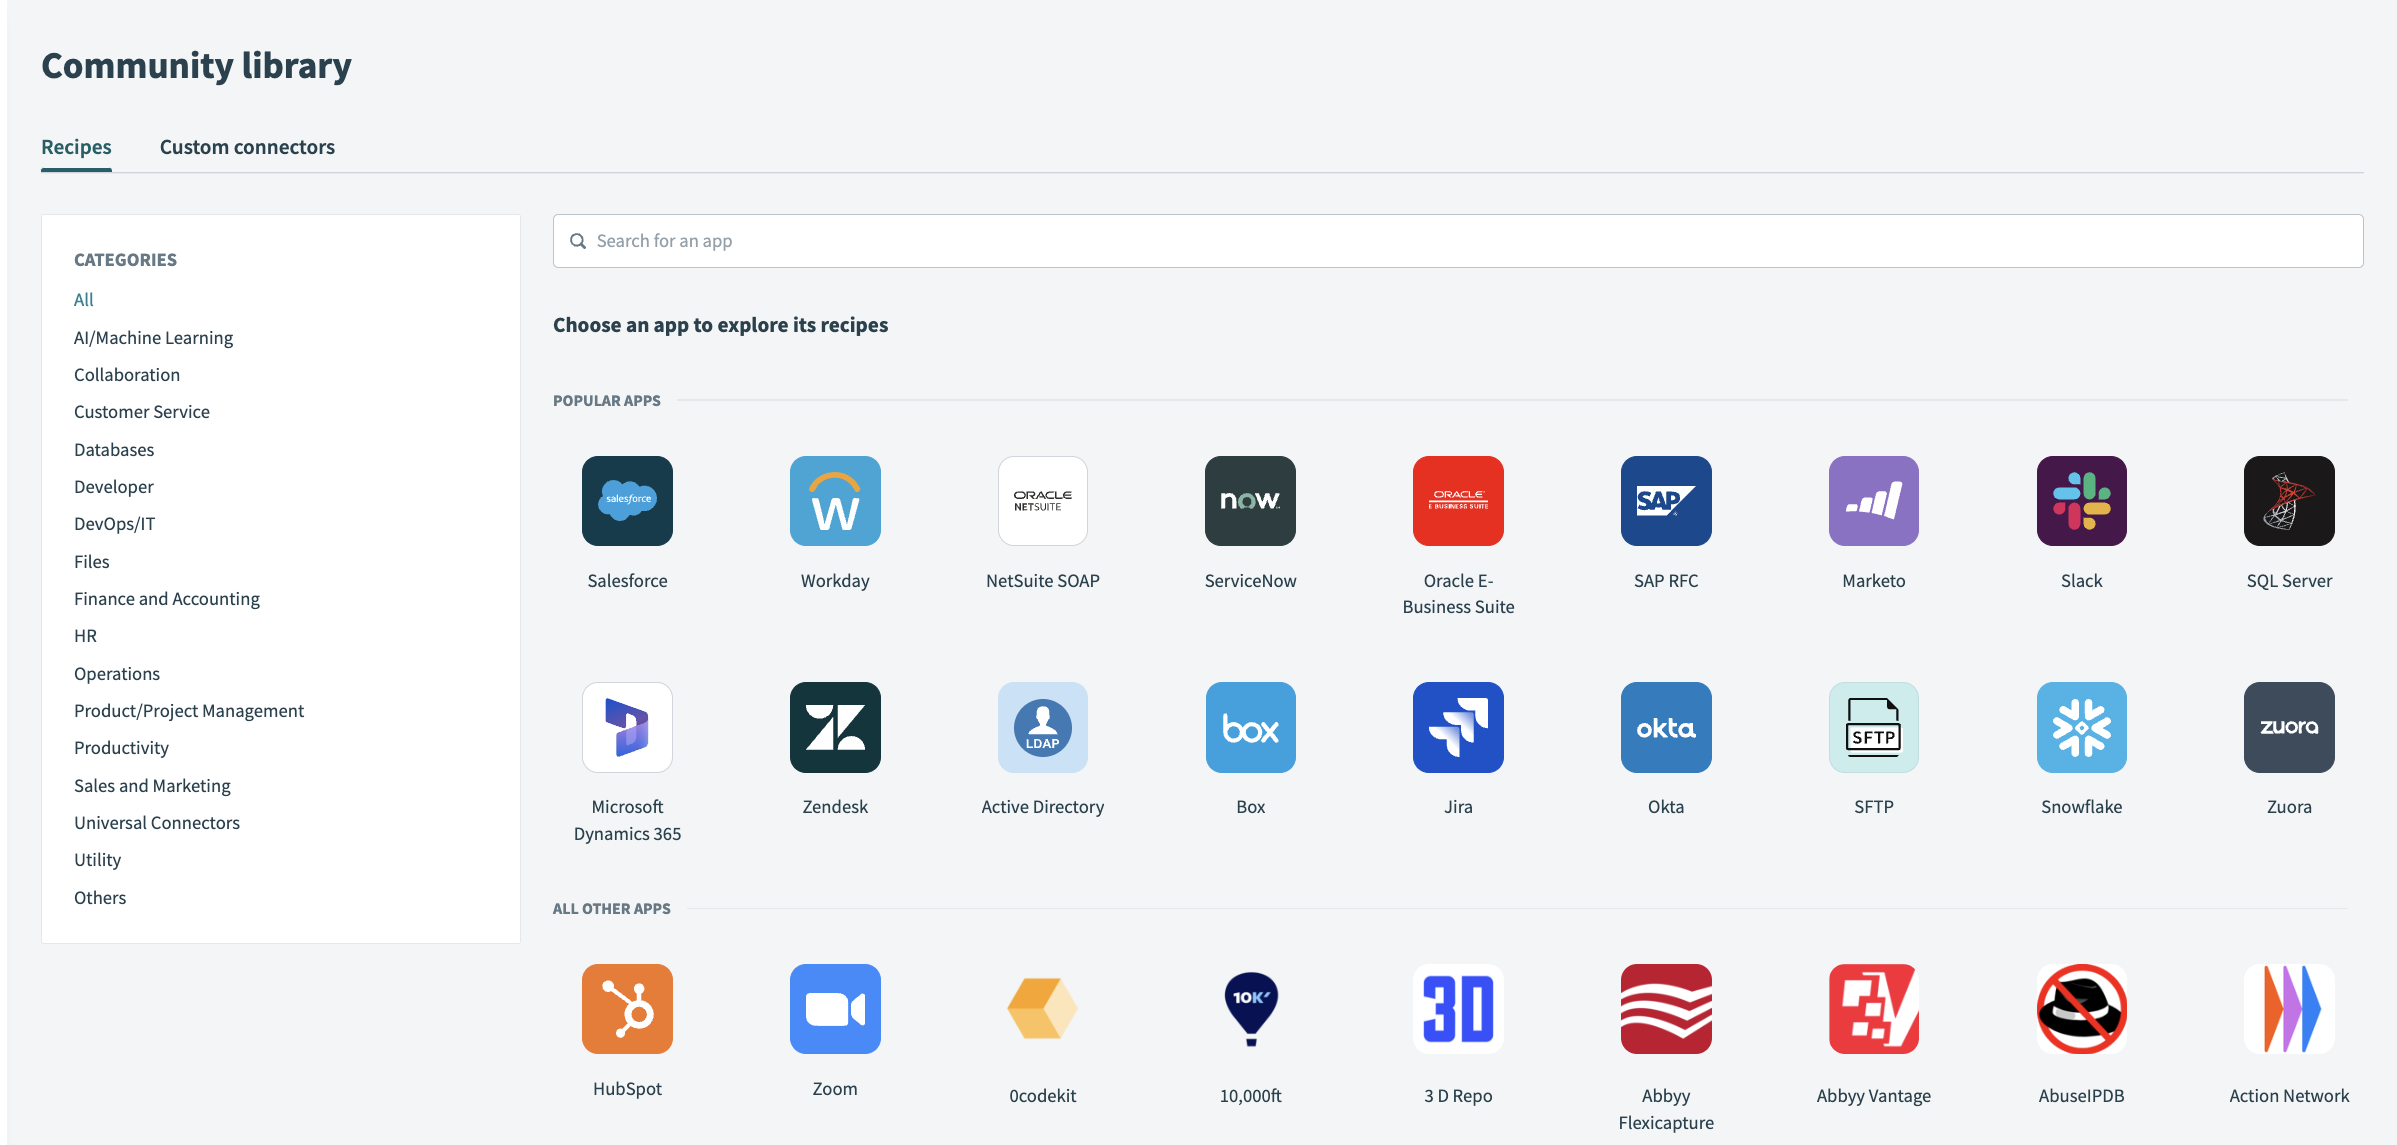Click the Snowflake app icon
The width and height of the screenshot is (2397, 1145).
pyautogui.click(x=2081, y=728)
